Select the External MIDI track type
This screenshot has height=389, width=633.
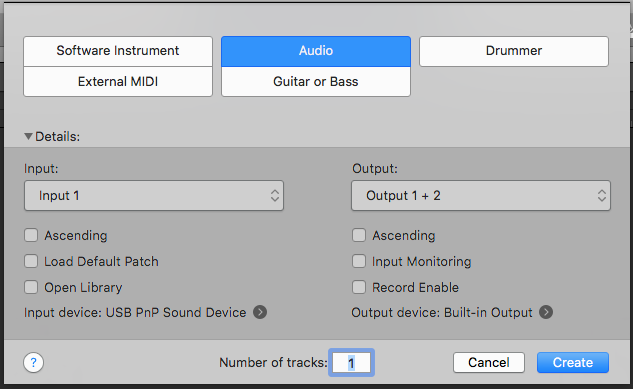118,82
